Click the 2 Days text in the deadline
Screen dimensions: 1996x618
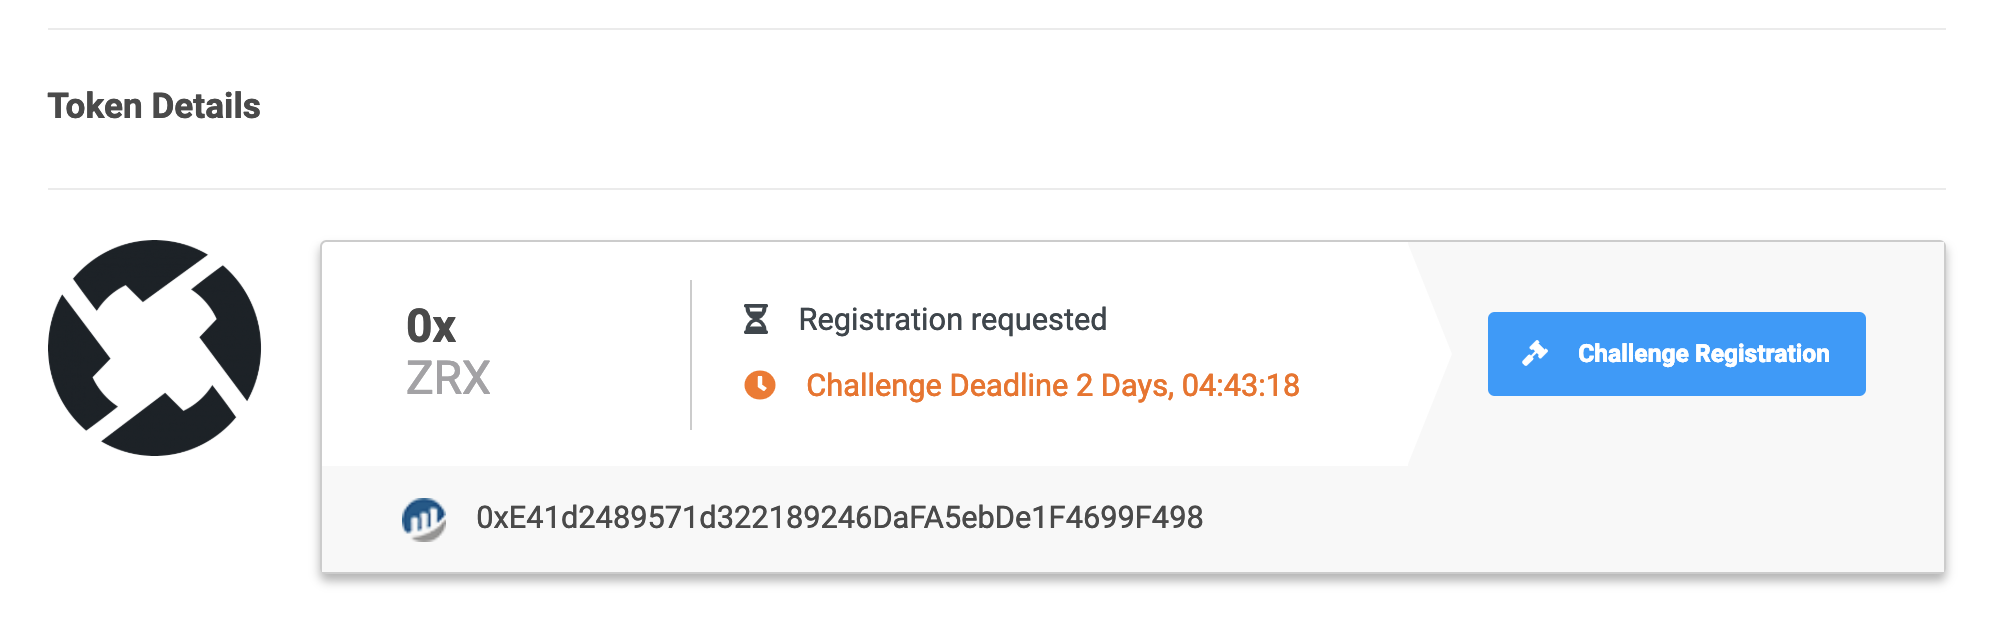click(x=1124, y=386)
